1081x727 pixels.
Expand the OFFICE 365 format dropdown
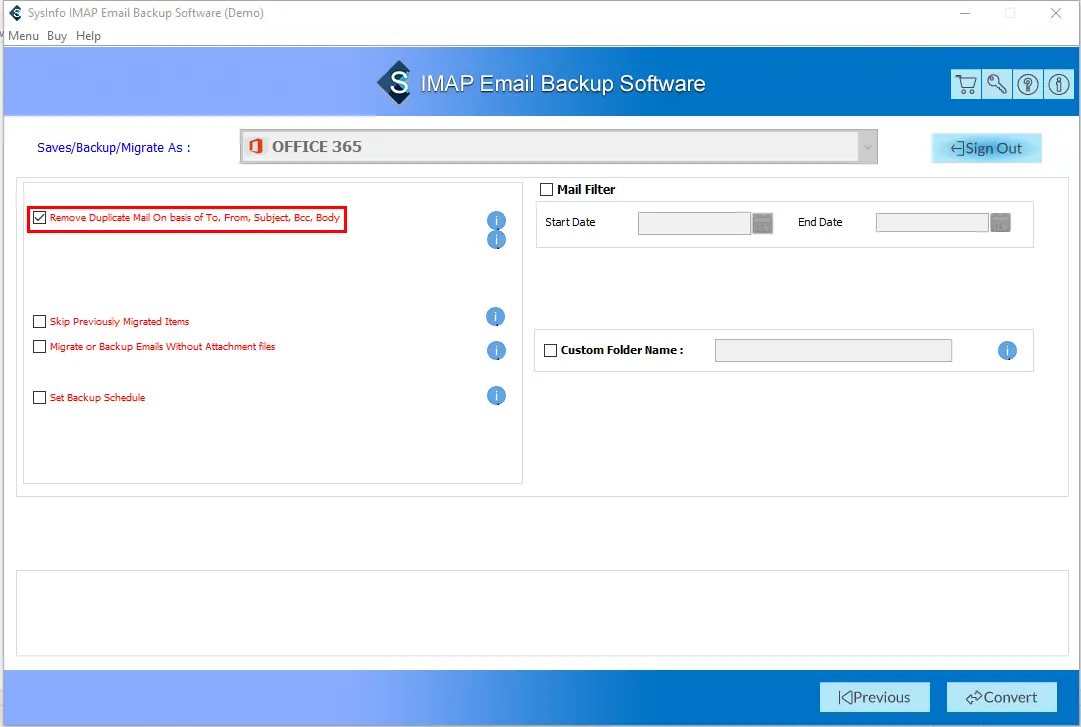coord(867,147)
